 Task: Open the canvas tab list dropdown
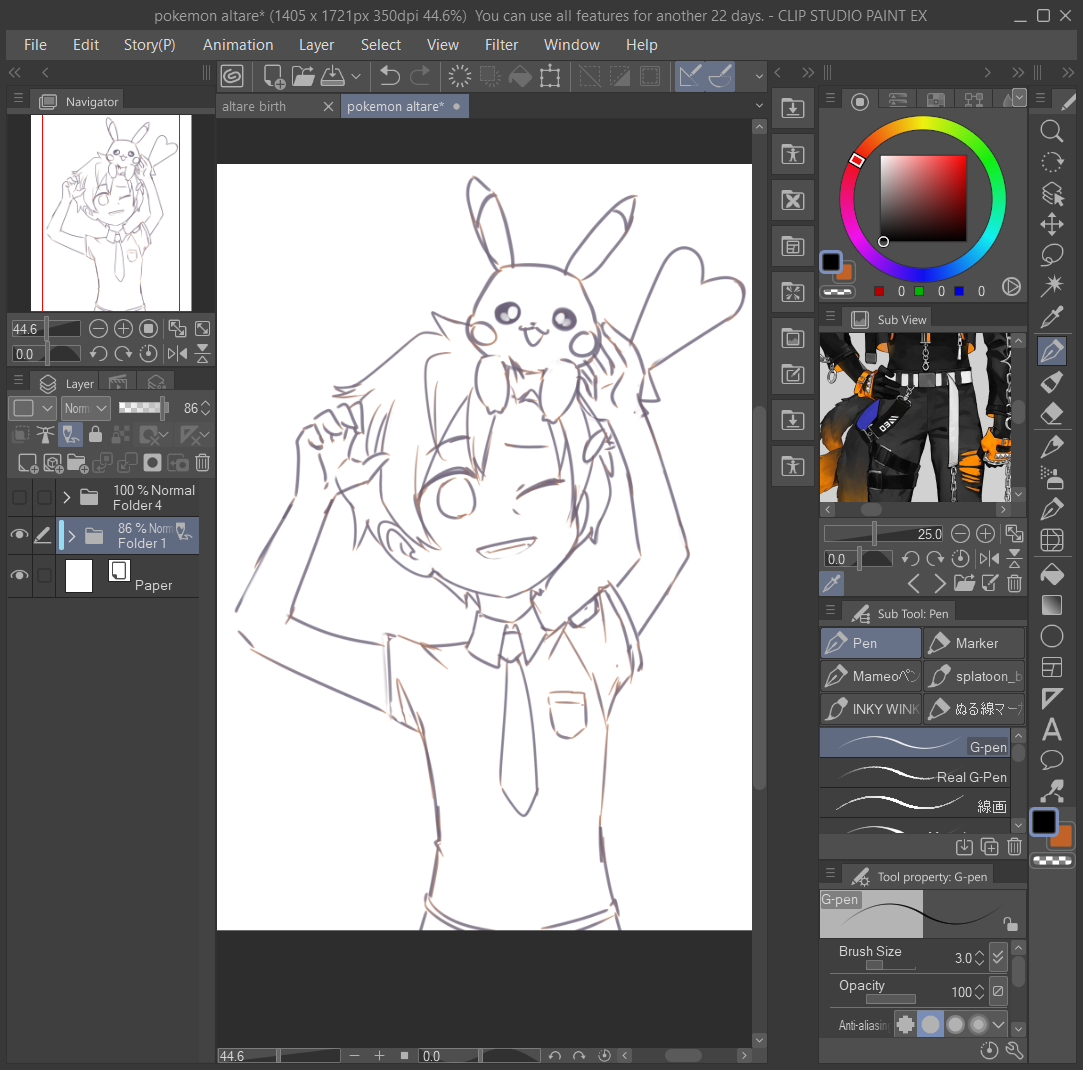click(759, 106)
